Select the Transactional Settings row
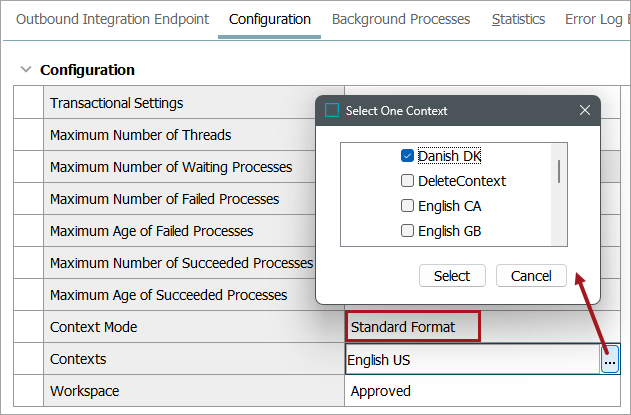This screenshot has width=631, height=415. [116, 103]
